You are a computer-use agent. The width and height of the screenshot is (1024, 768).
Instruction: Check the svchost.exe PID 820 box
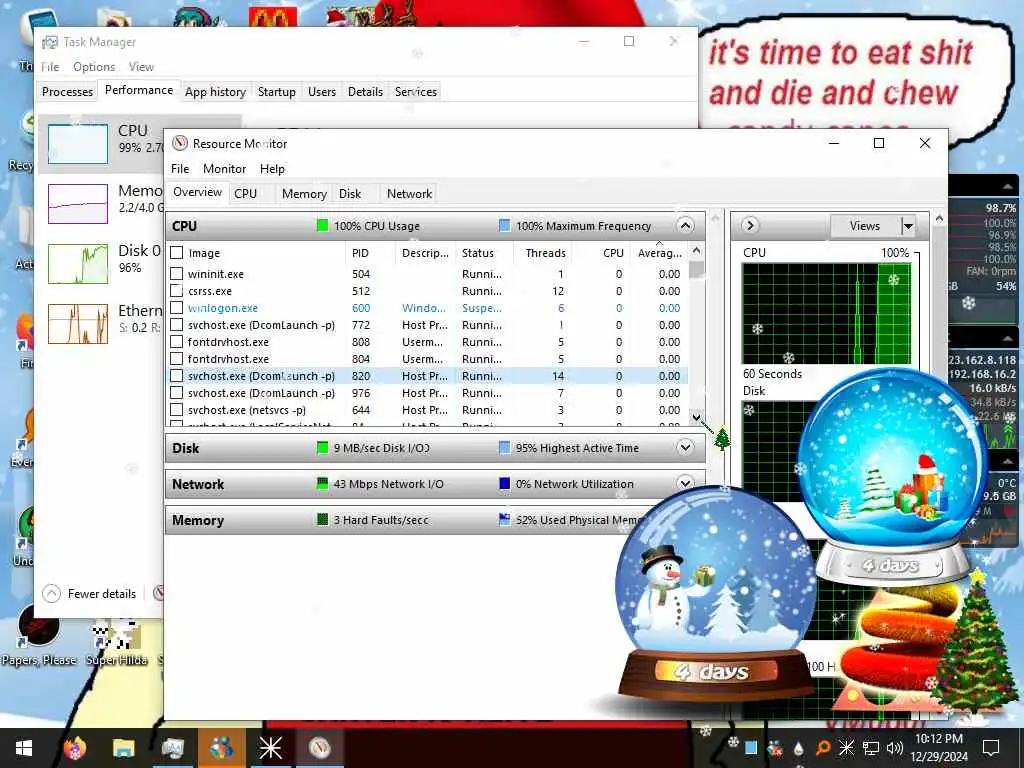[x=176, y=376]
